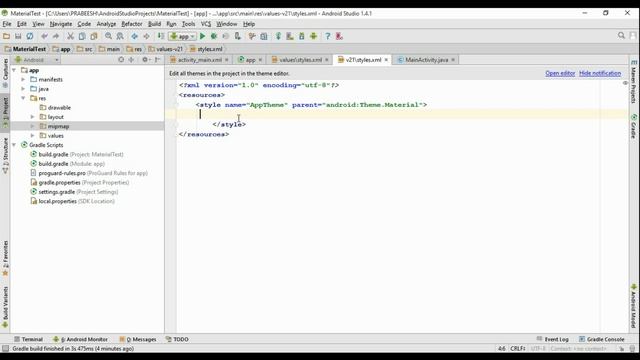Open the AVD Manager icon
Screen dimensions: 640x360
click(290, 36)
